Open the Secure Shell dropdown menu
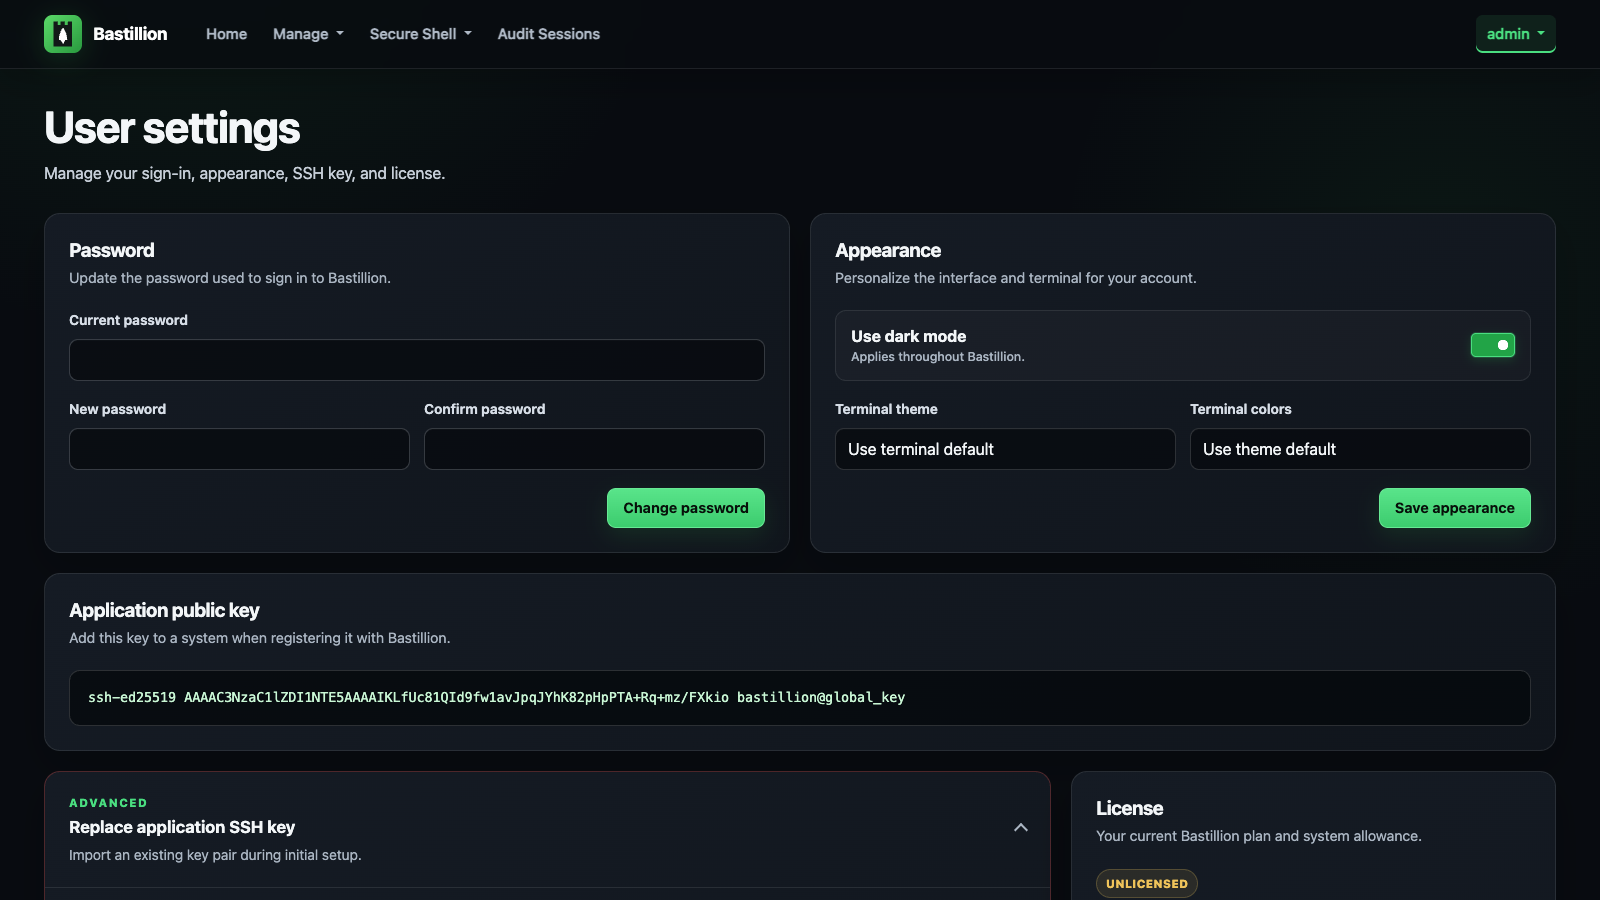The image size is (1600, 900). pyautogui.click(x=420, y=34)
